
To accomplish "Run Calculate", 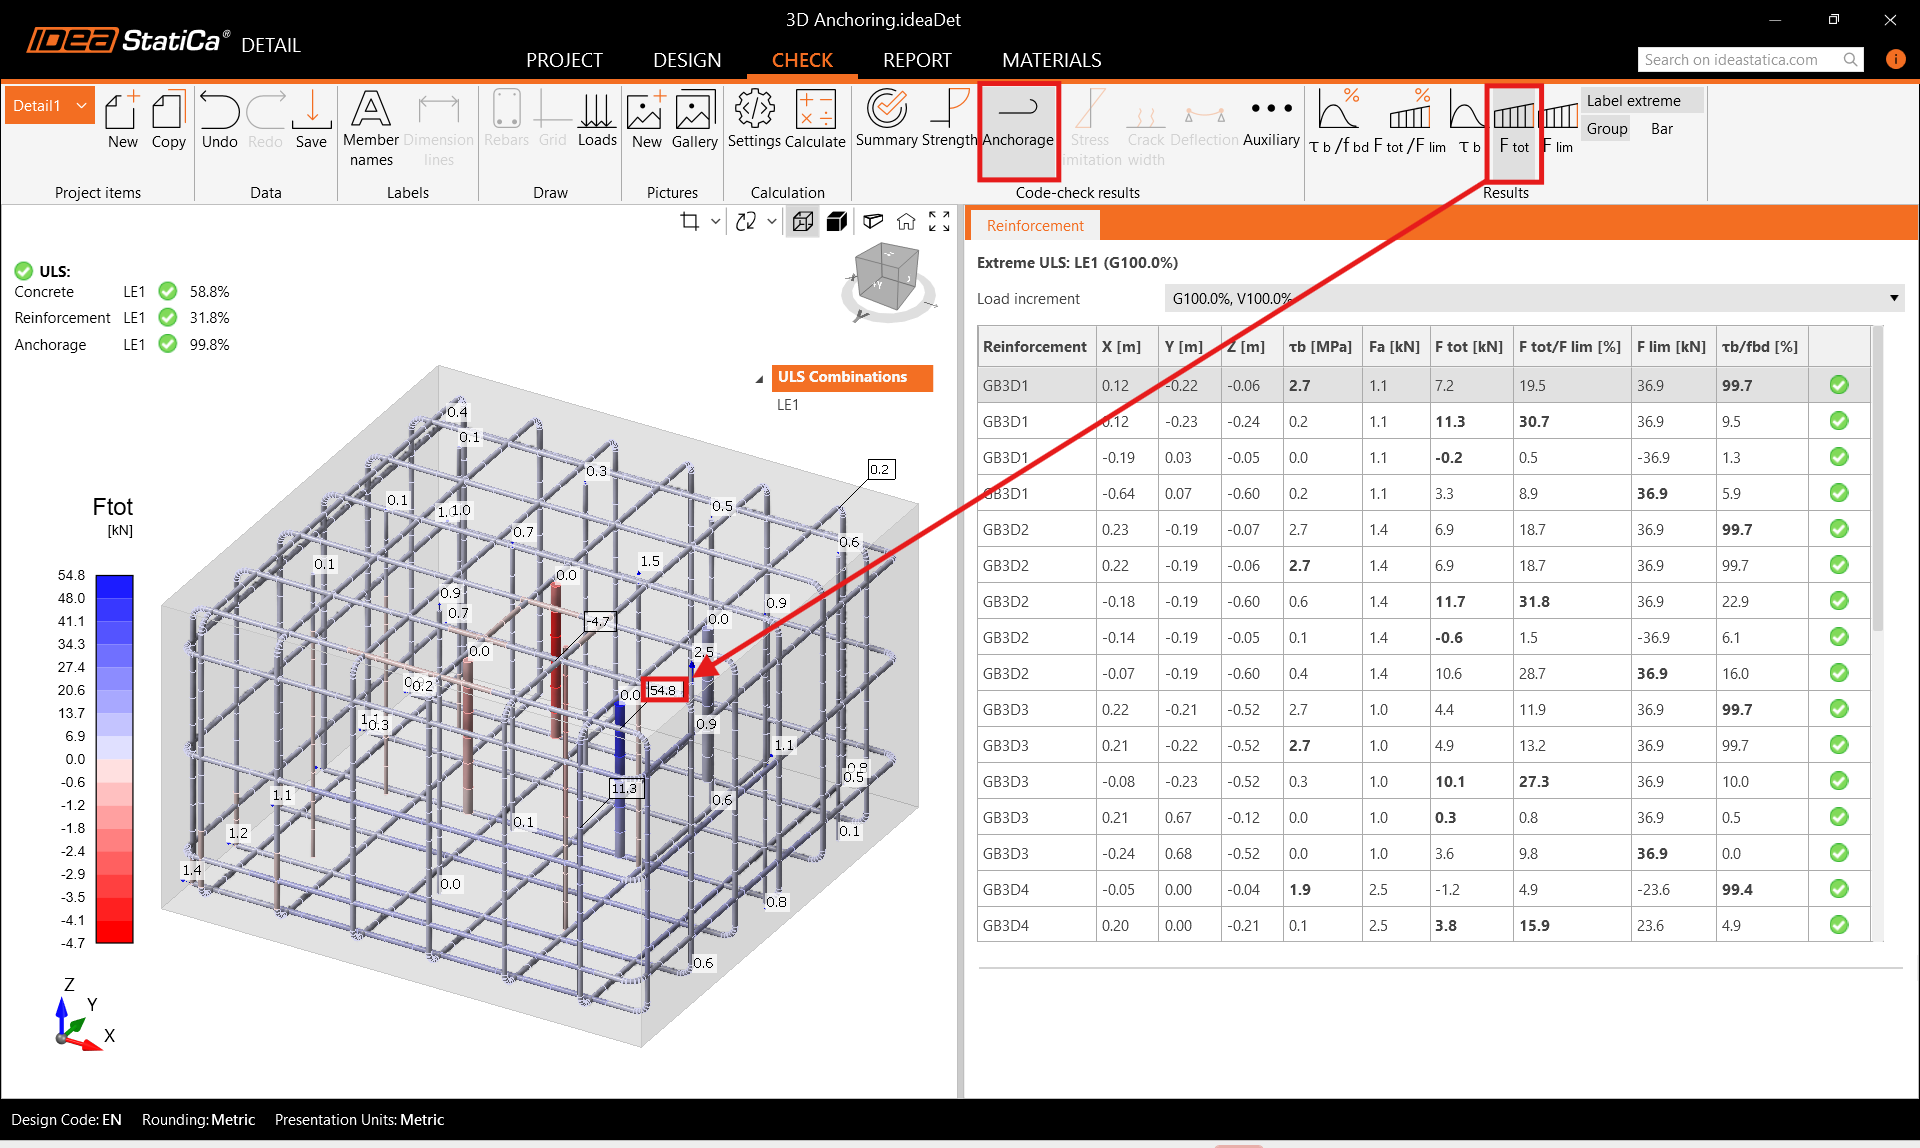I will point(815,119).
